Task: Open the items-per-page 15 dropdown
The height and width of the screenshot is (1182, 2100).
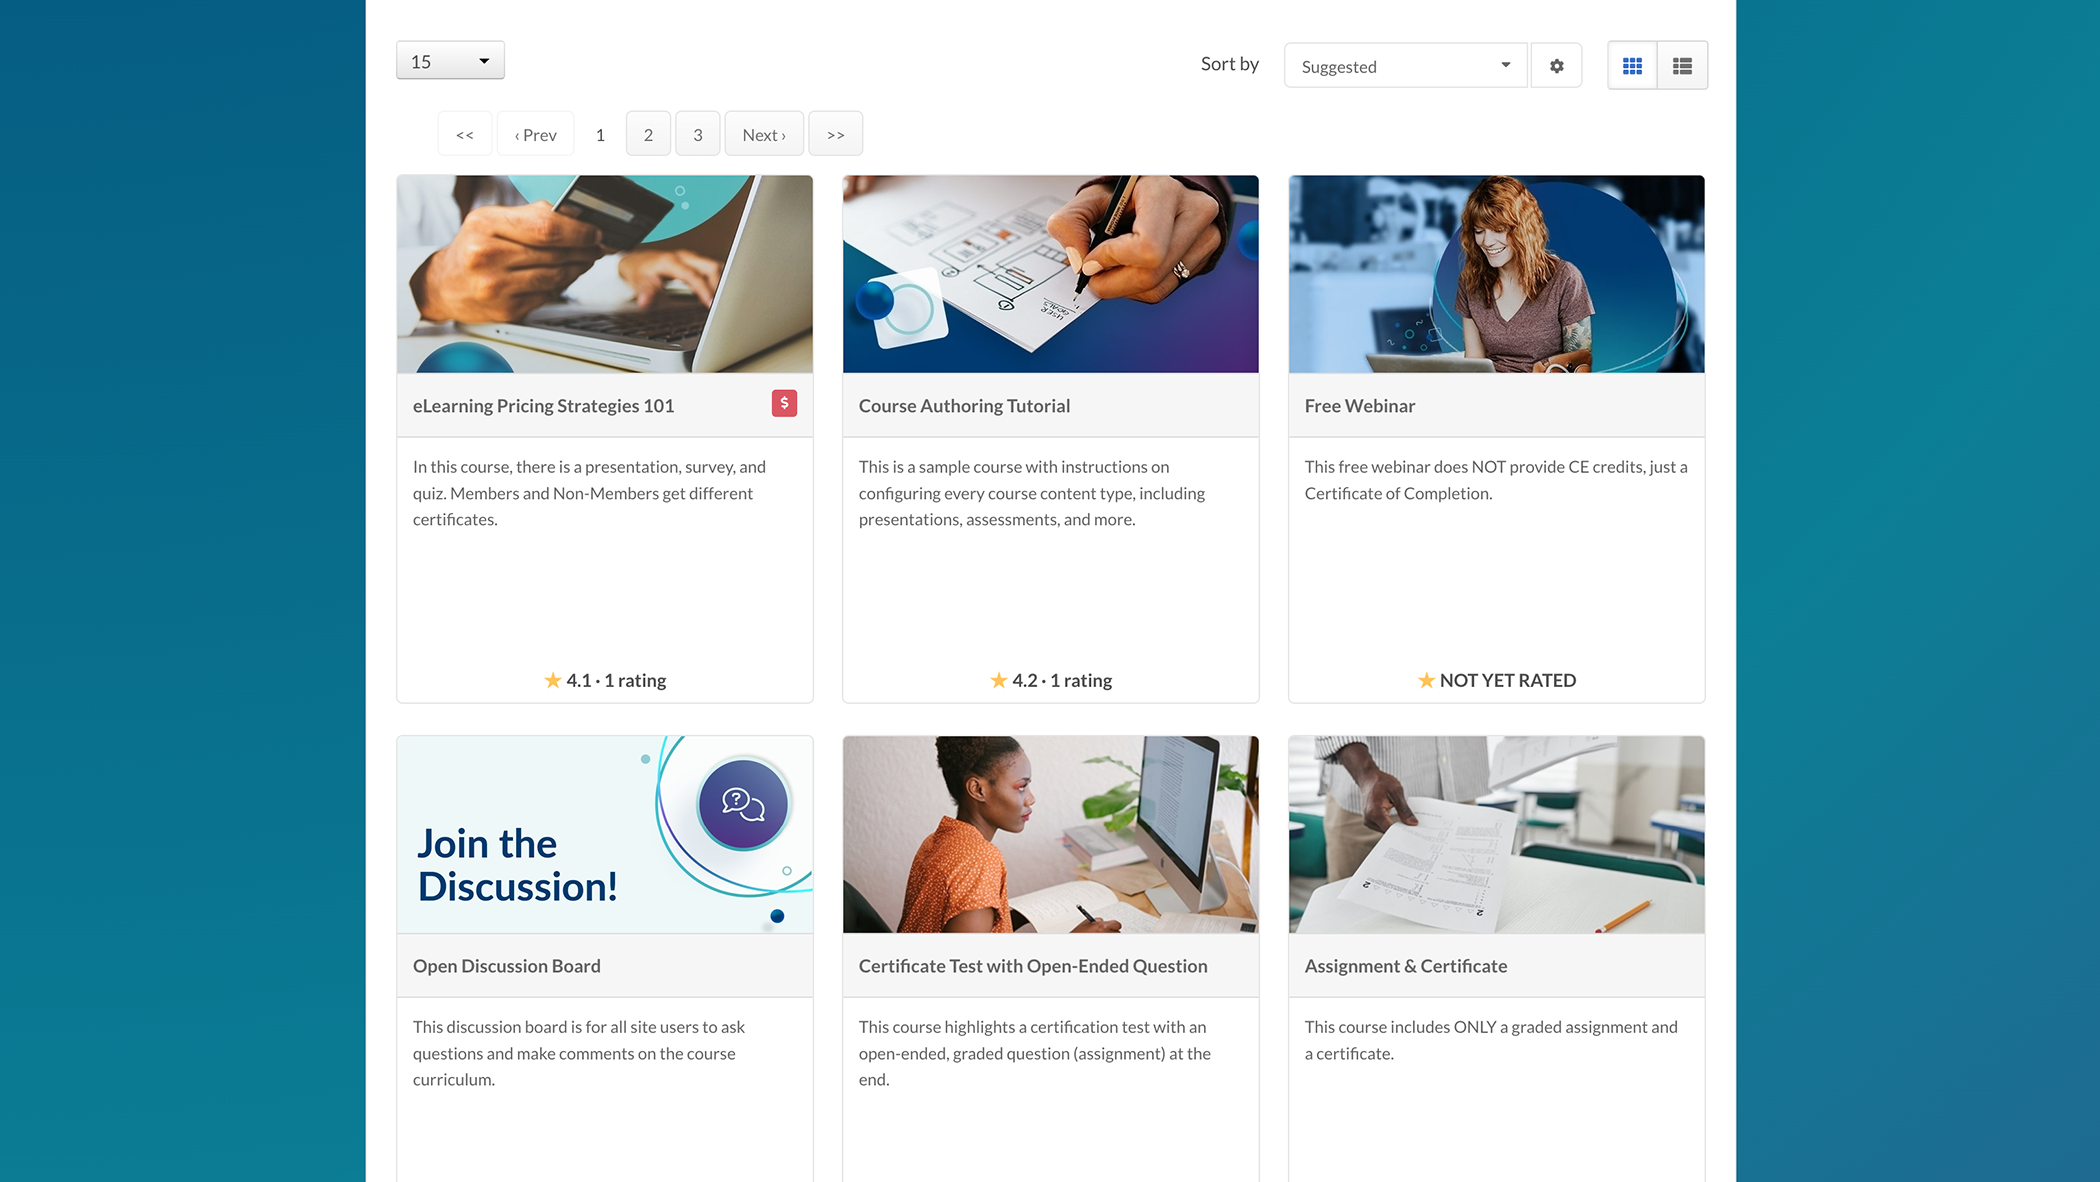Action: coord(450,61)
